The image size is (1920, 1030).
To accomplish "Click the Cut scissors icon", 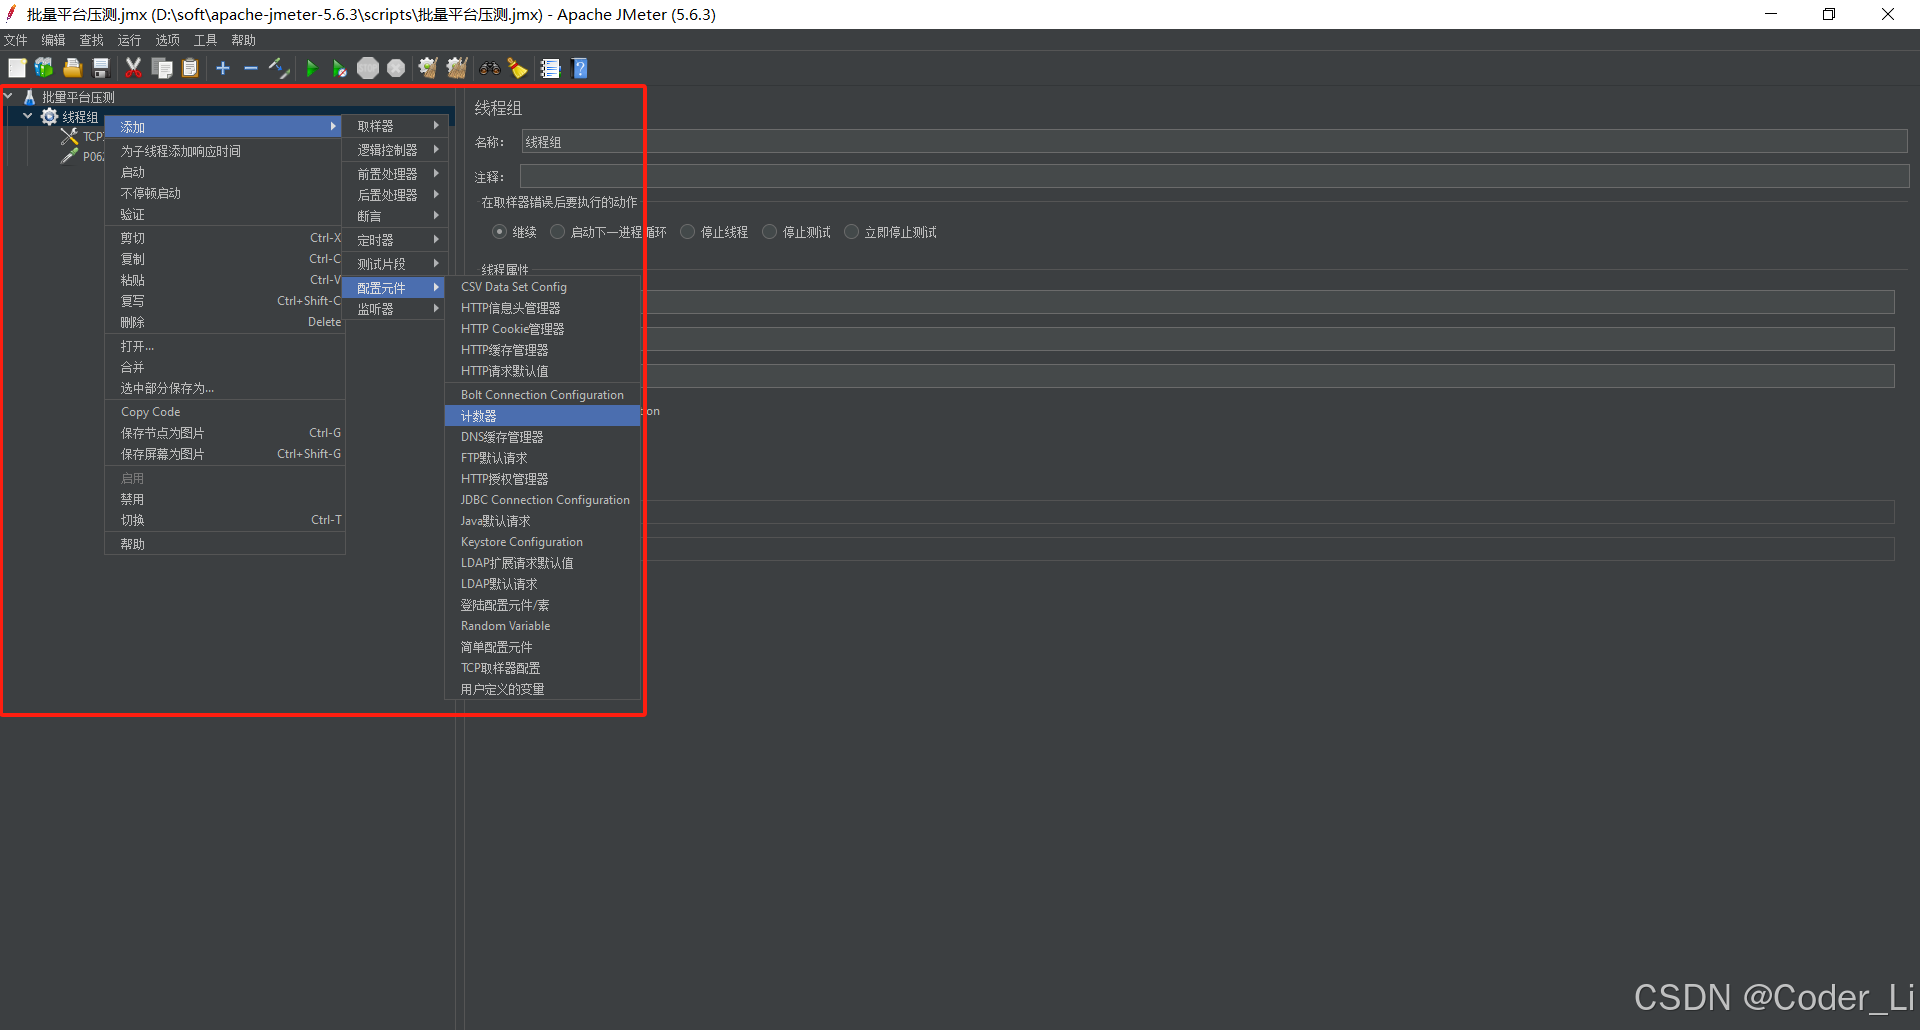I will click(133, 68).
